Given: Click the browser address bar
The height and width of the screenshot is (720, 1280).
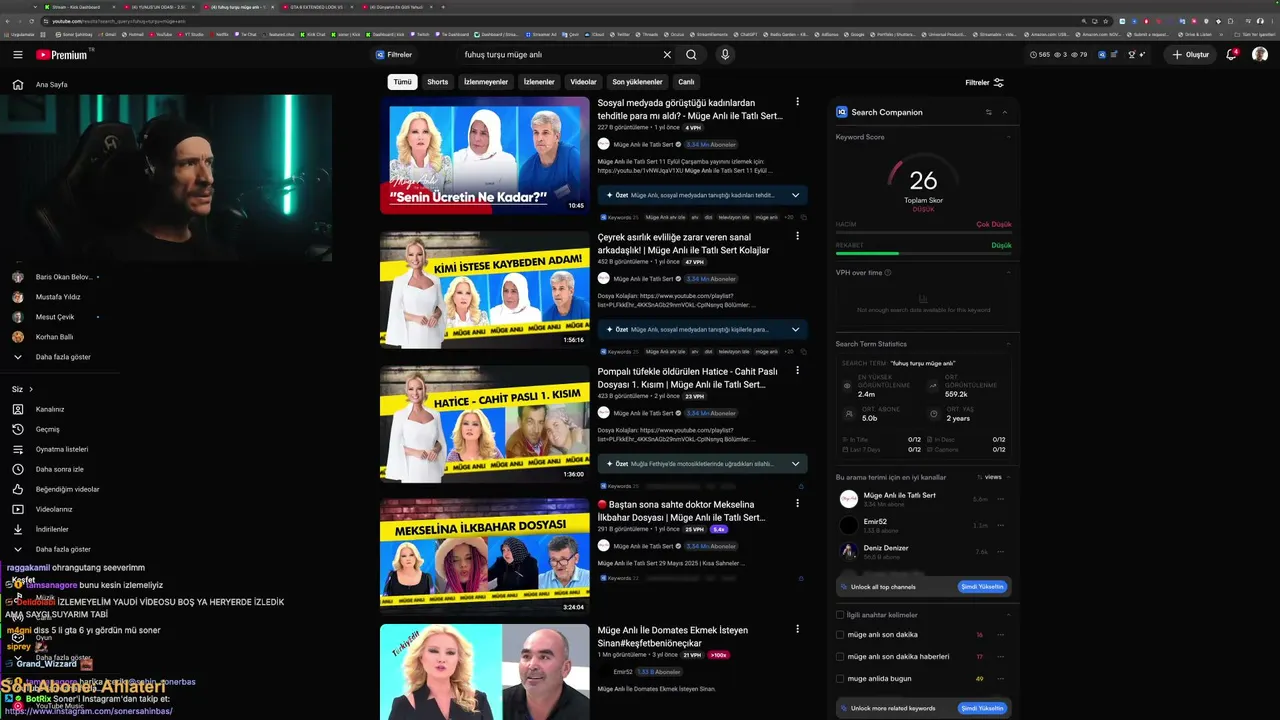Looking at the screenshot, I should [x=560, y=21].
